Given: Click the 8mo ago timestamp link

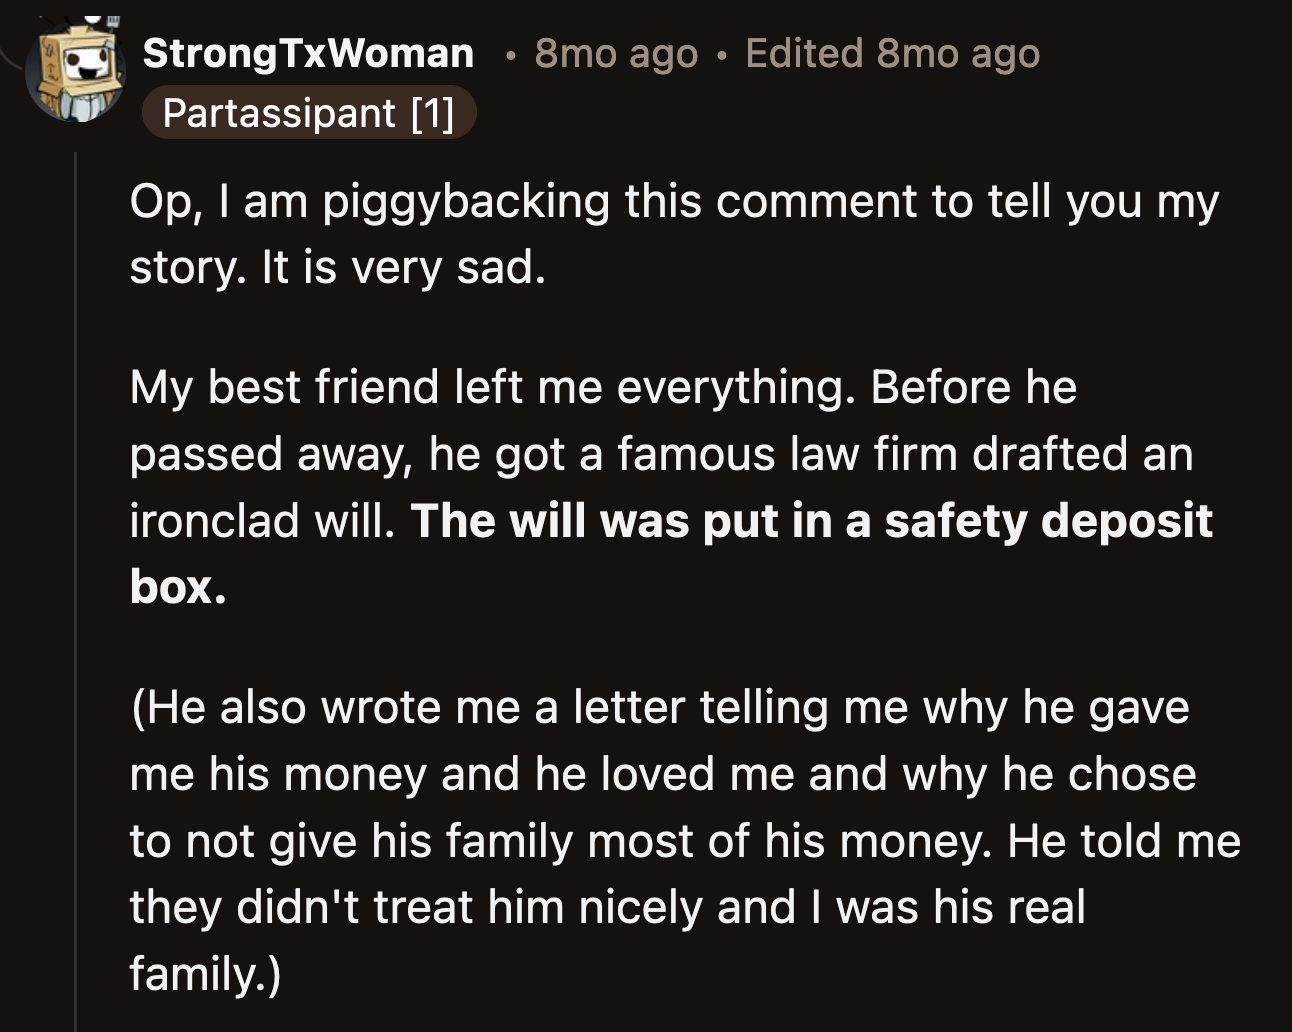Looking at the screenshot, I should click(615, 55).
